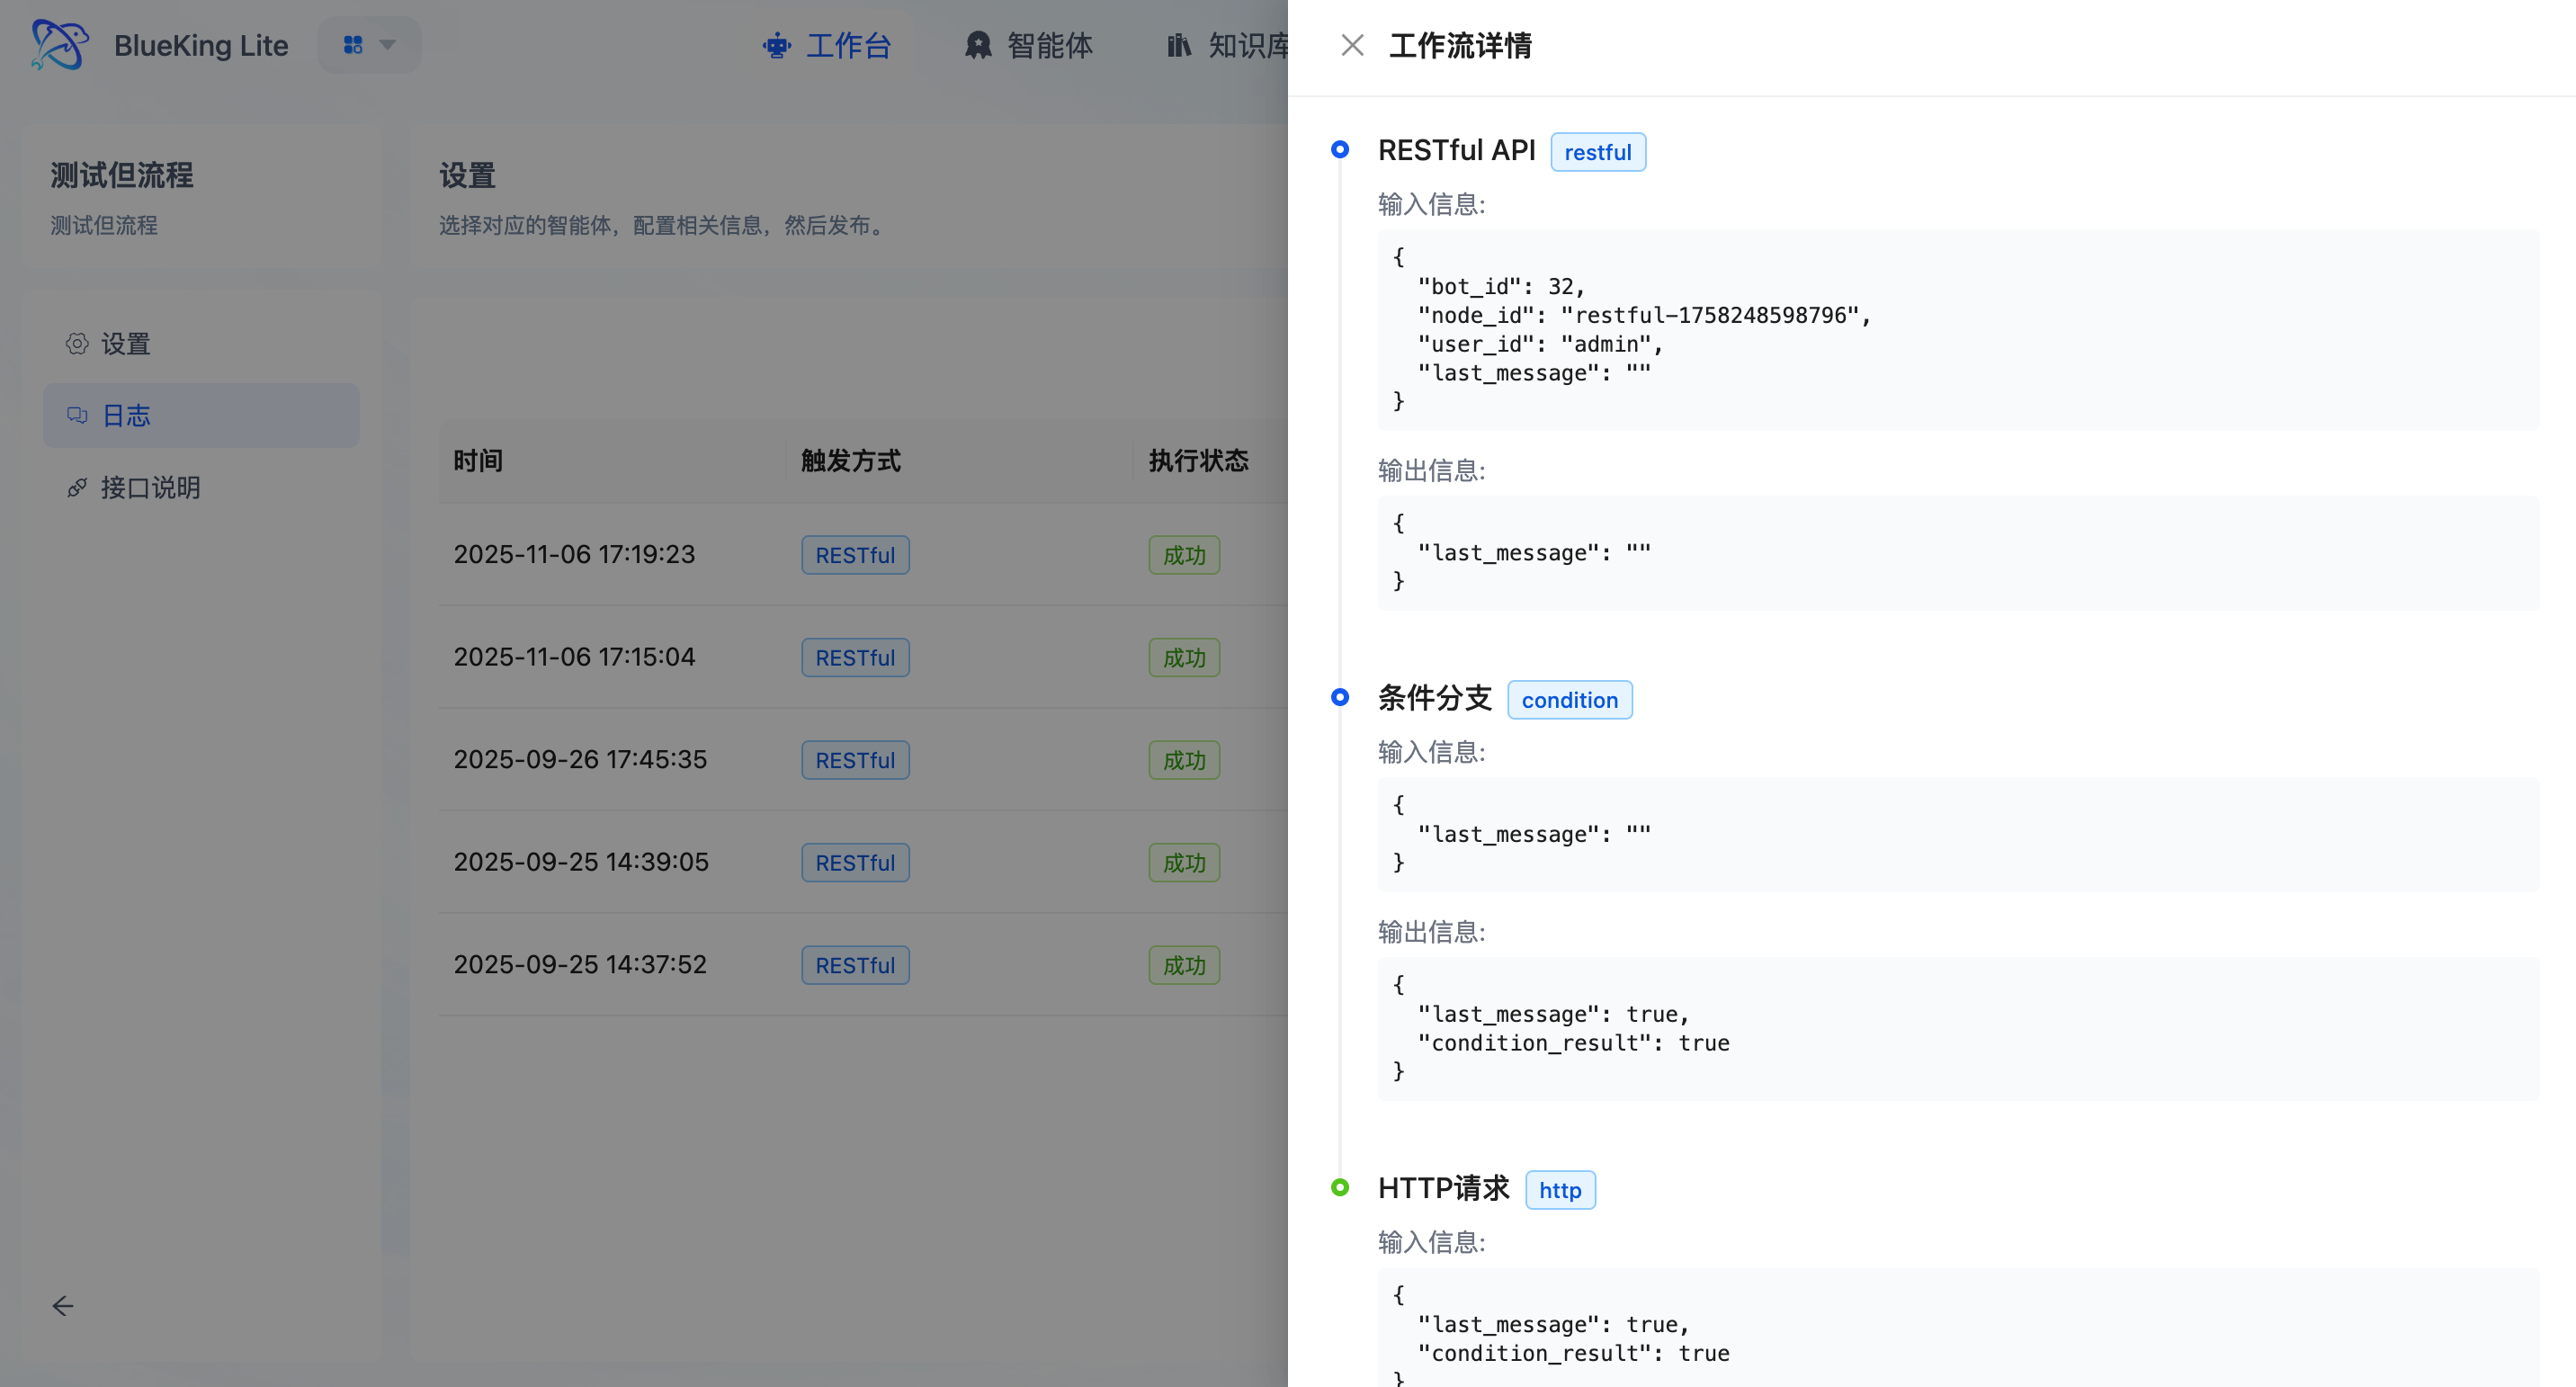
Task: Open the app switcher grid dropdown
Action: [x=353, y=45]
